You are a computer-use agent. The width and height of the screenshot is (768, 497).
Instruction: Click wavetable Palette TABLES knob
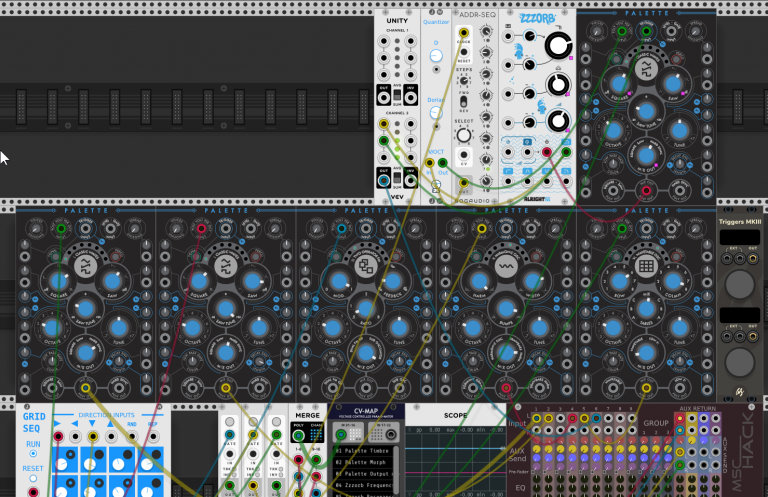pos(646,308)
